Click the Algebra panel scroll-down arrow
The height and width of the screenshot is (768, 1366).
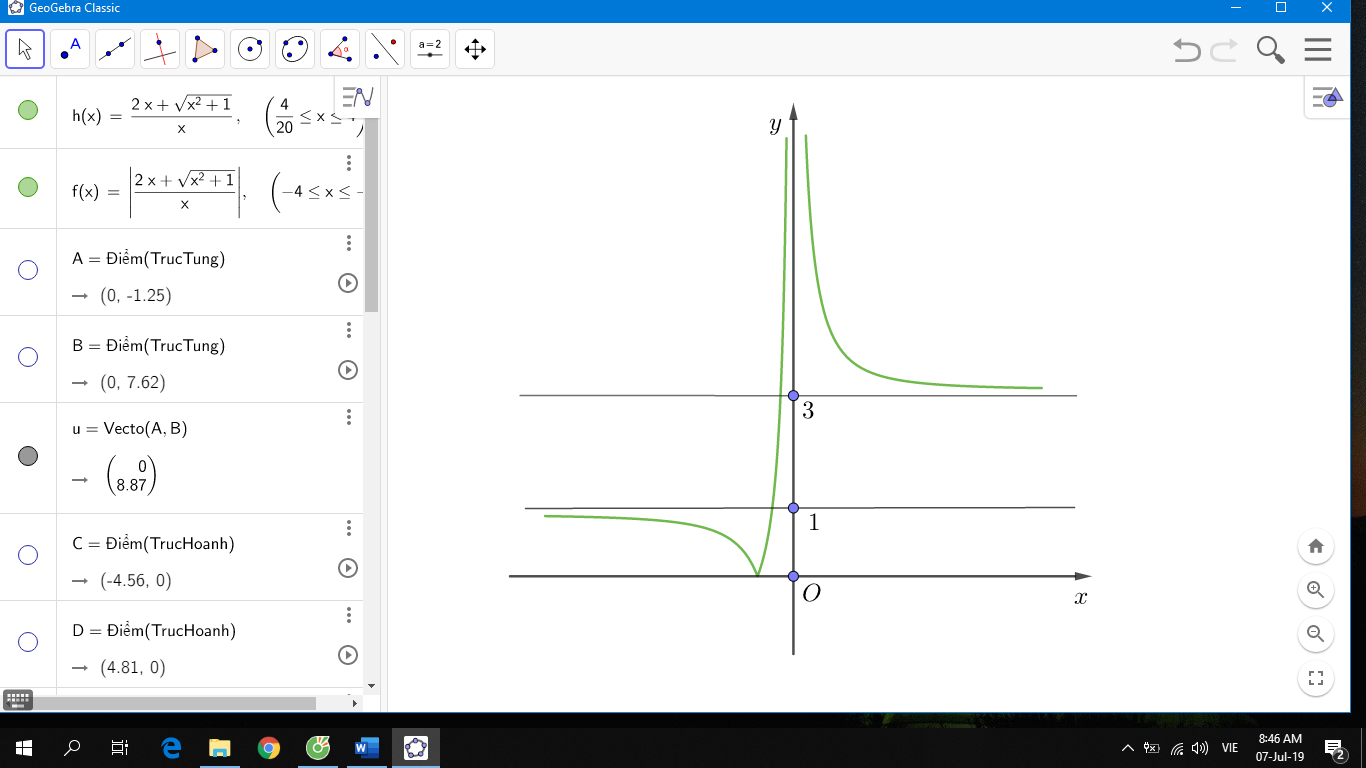[x=372, y=686]
